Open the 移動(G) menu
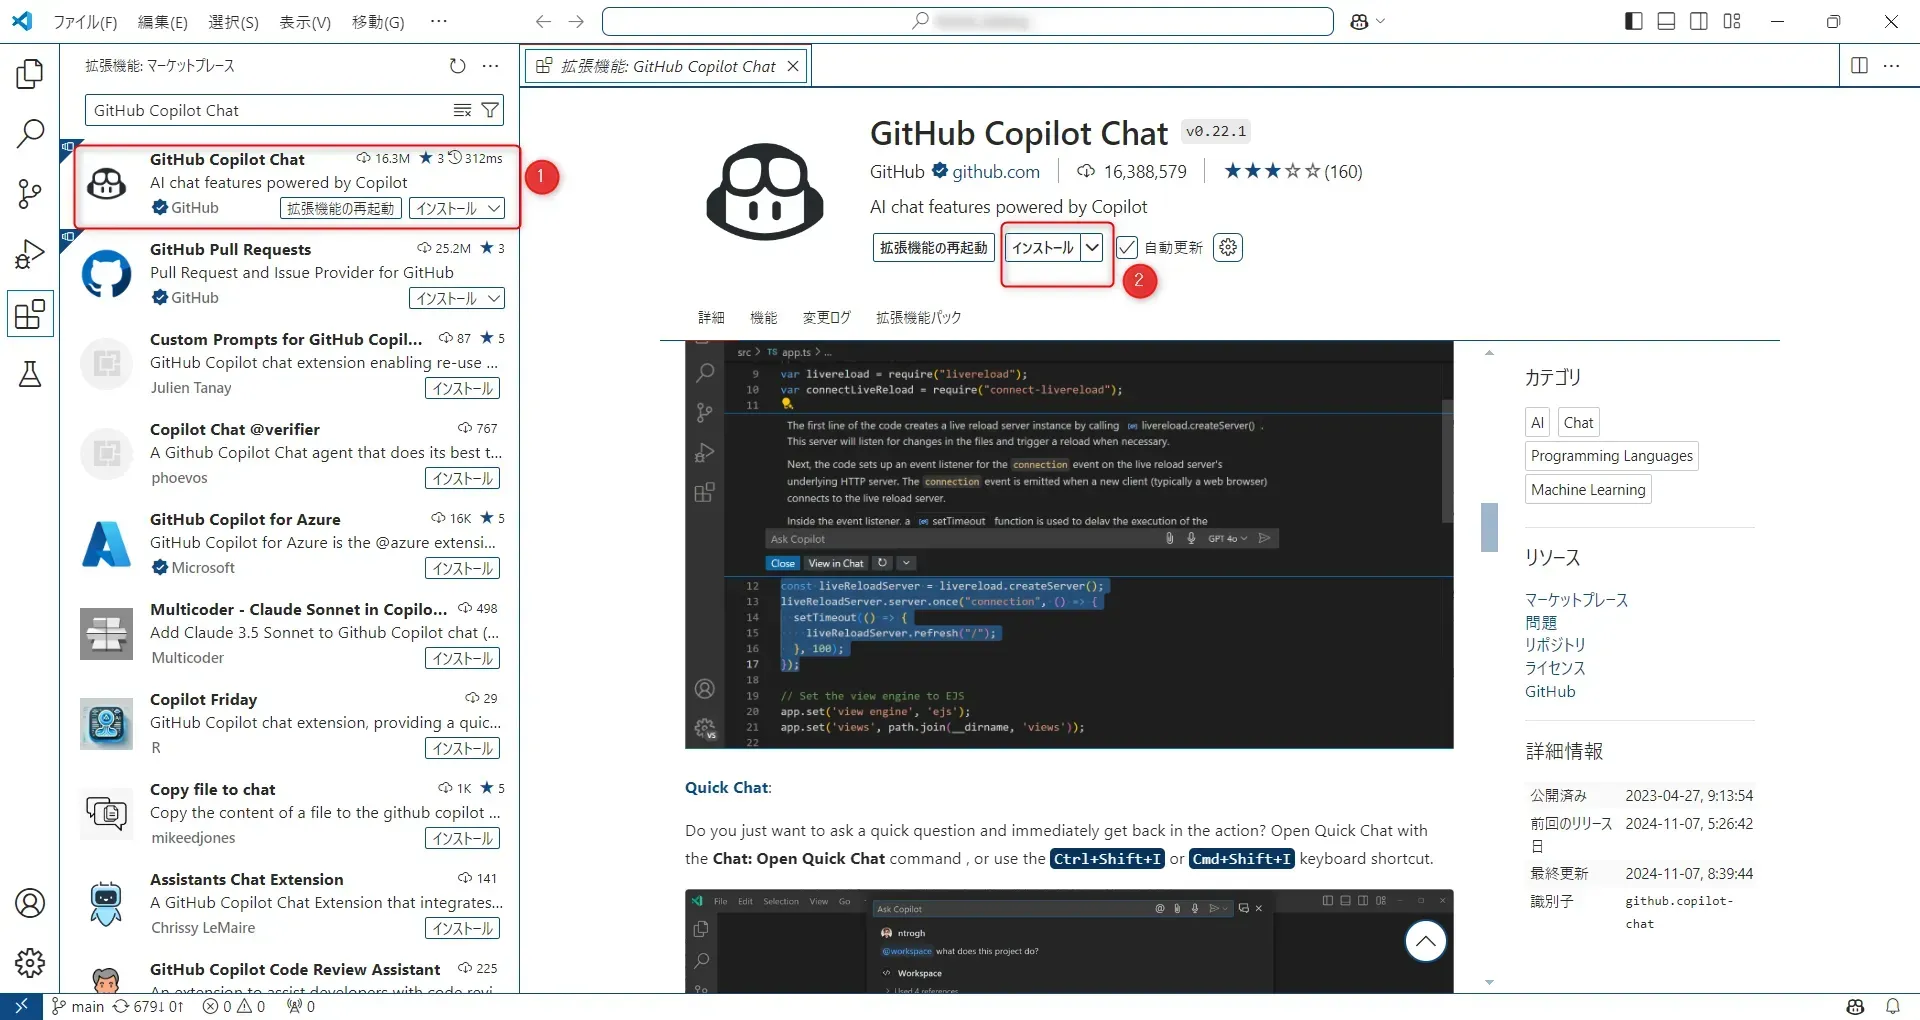The width and height of the screenshot is (1920, 1020). (377, 21)
